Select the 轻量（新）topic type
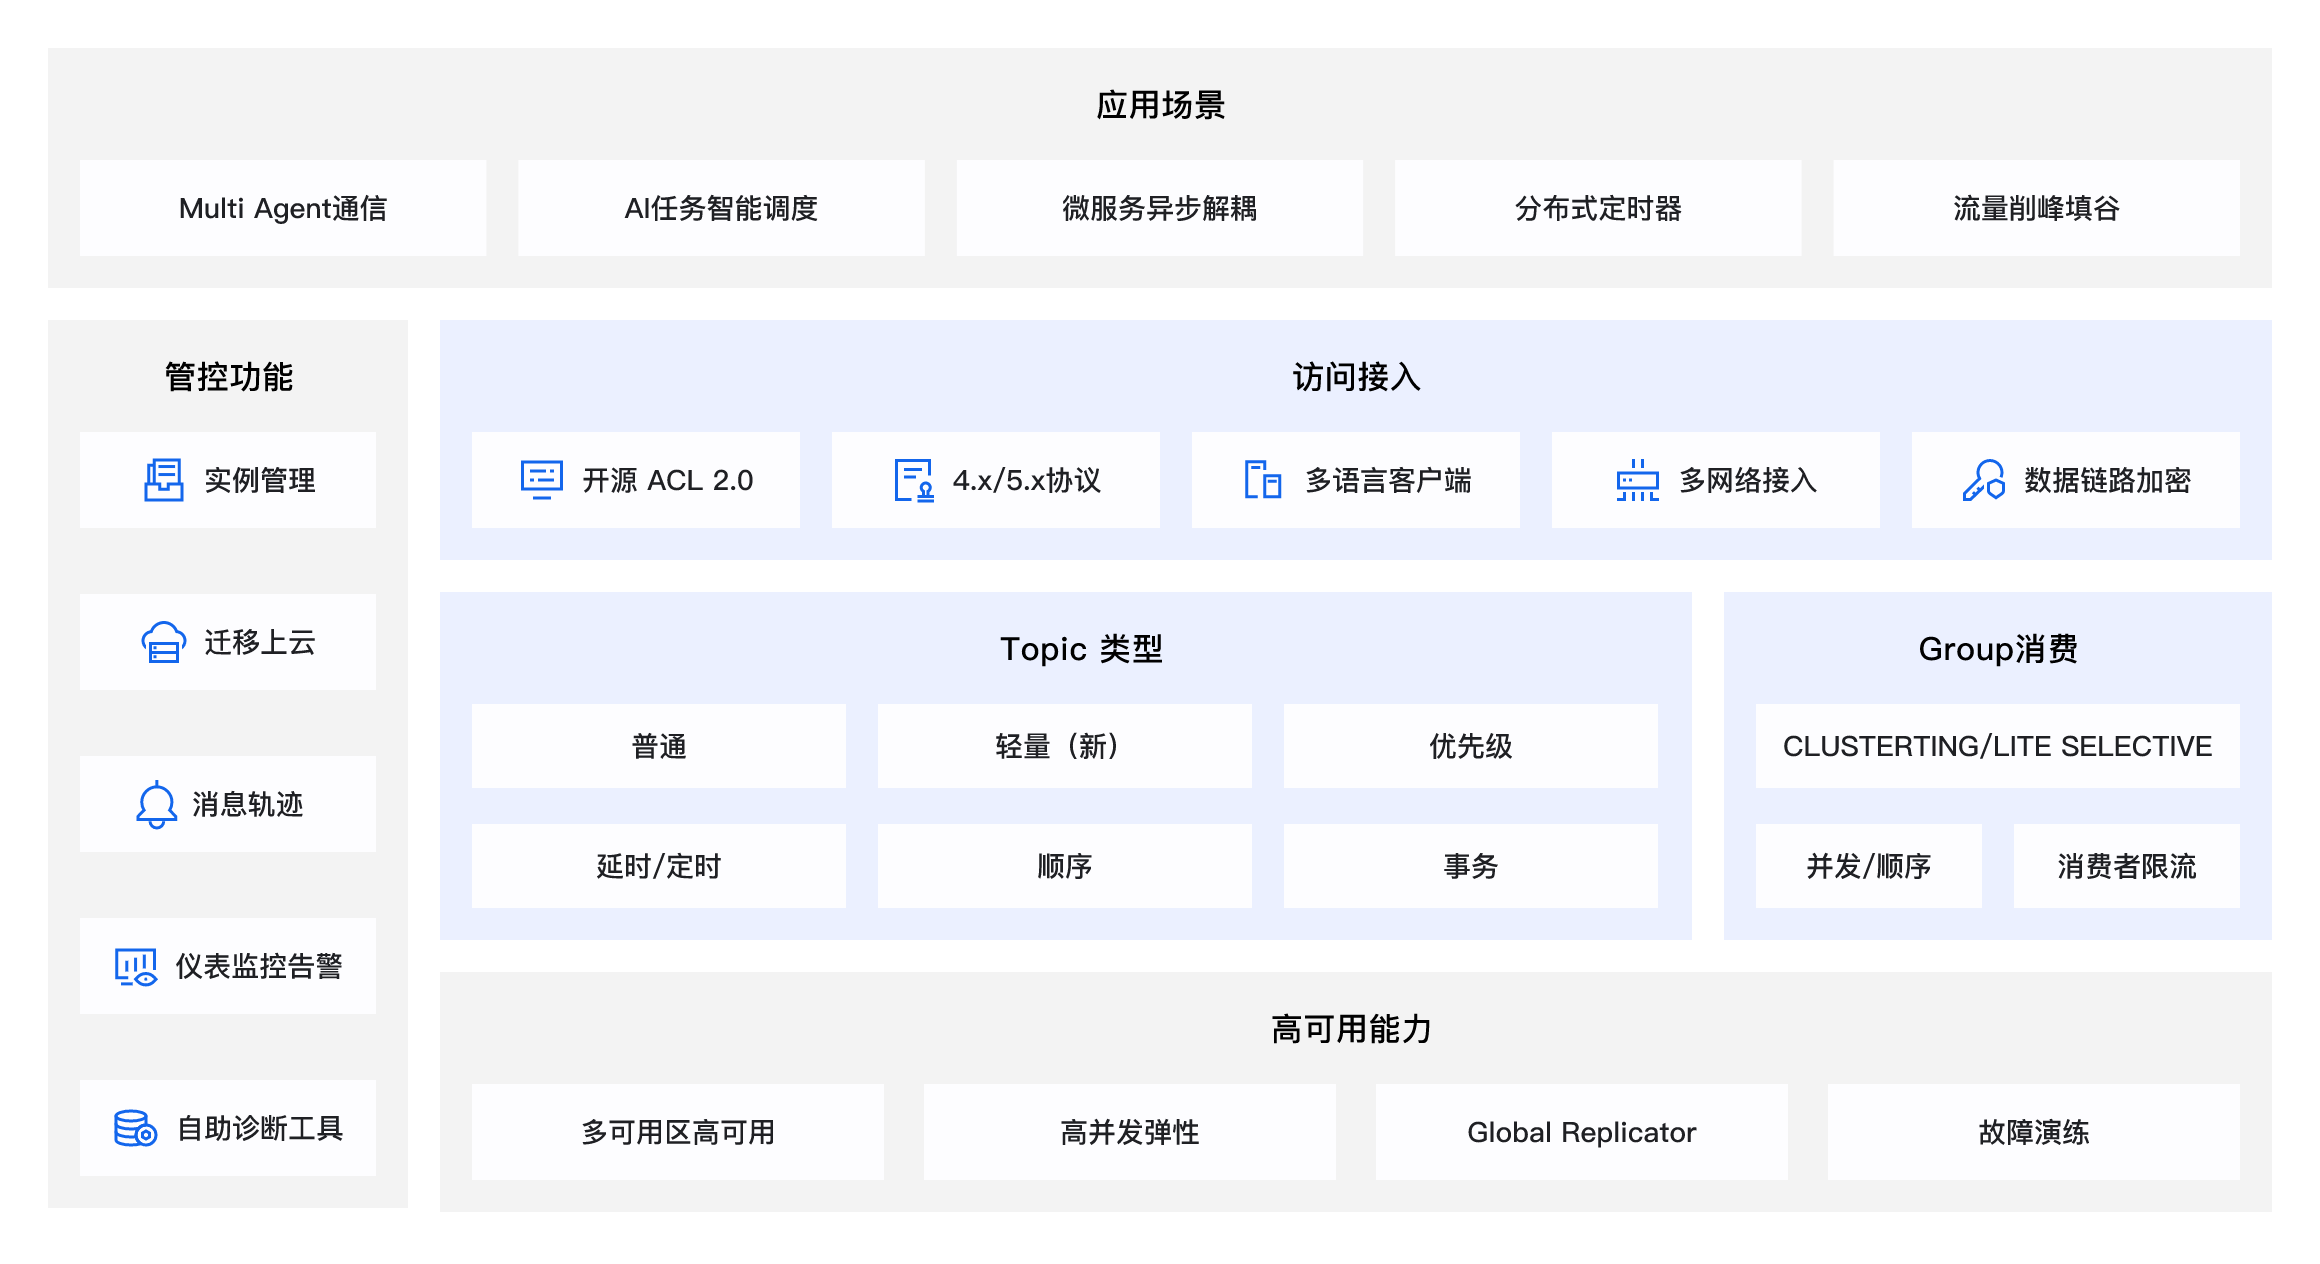The image size is (2320, 1264). 1064,746
